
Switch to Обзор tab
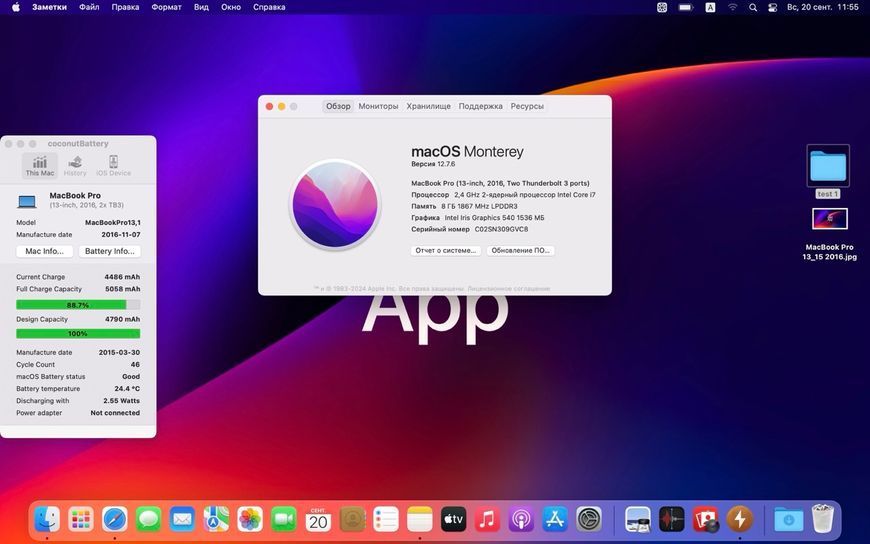pyautogui.click(x=338, y=106)
